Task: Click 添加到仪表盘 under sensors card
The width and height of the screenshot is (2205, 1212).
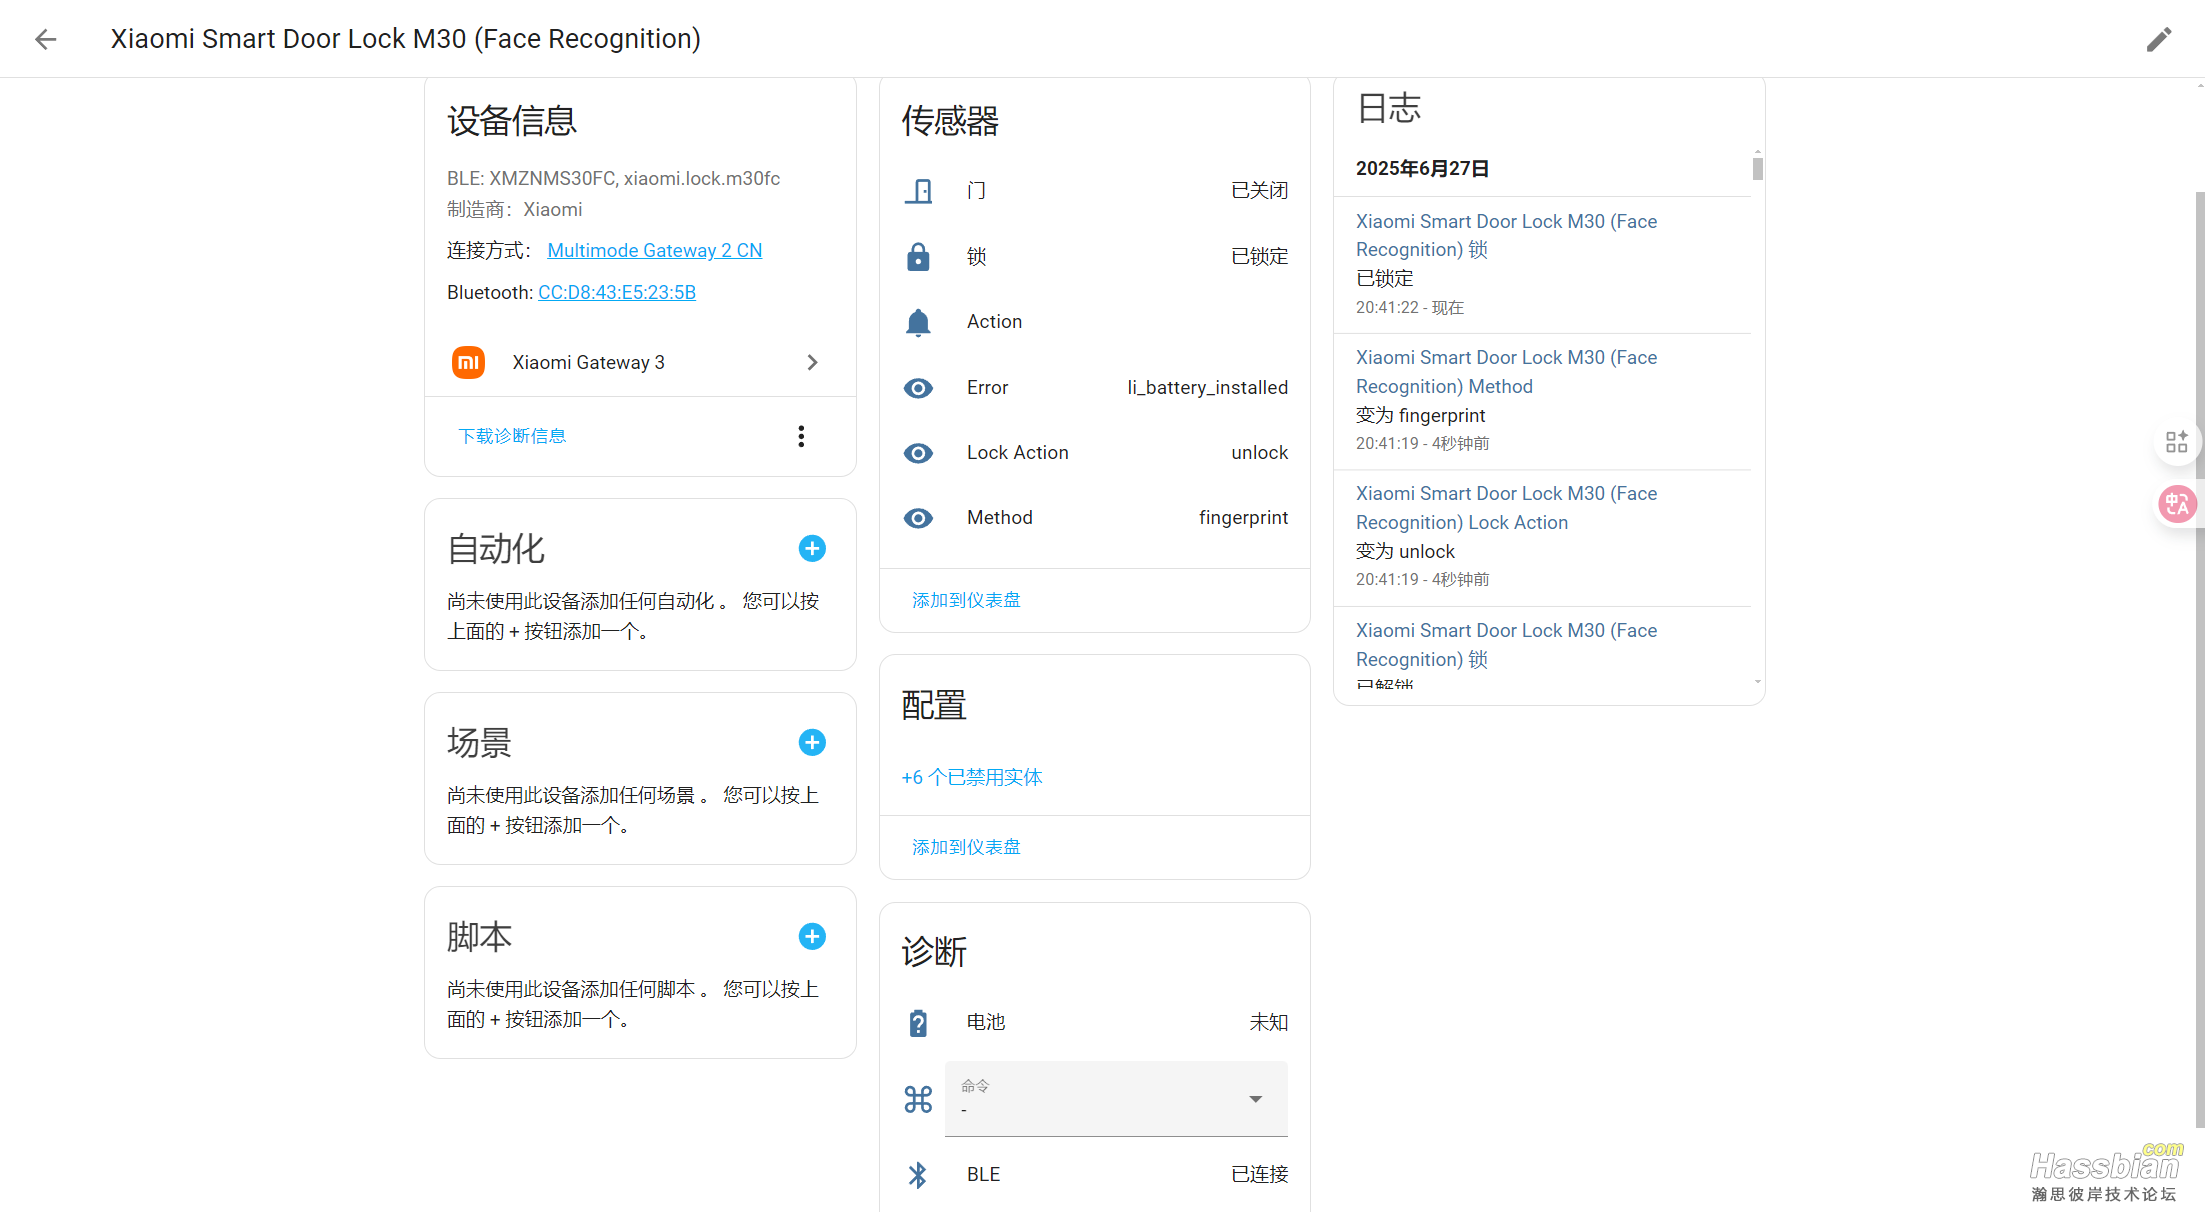Action: (966, 600)
